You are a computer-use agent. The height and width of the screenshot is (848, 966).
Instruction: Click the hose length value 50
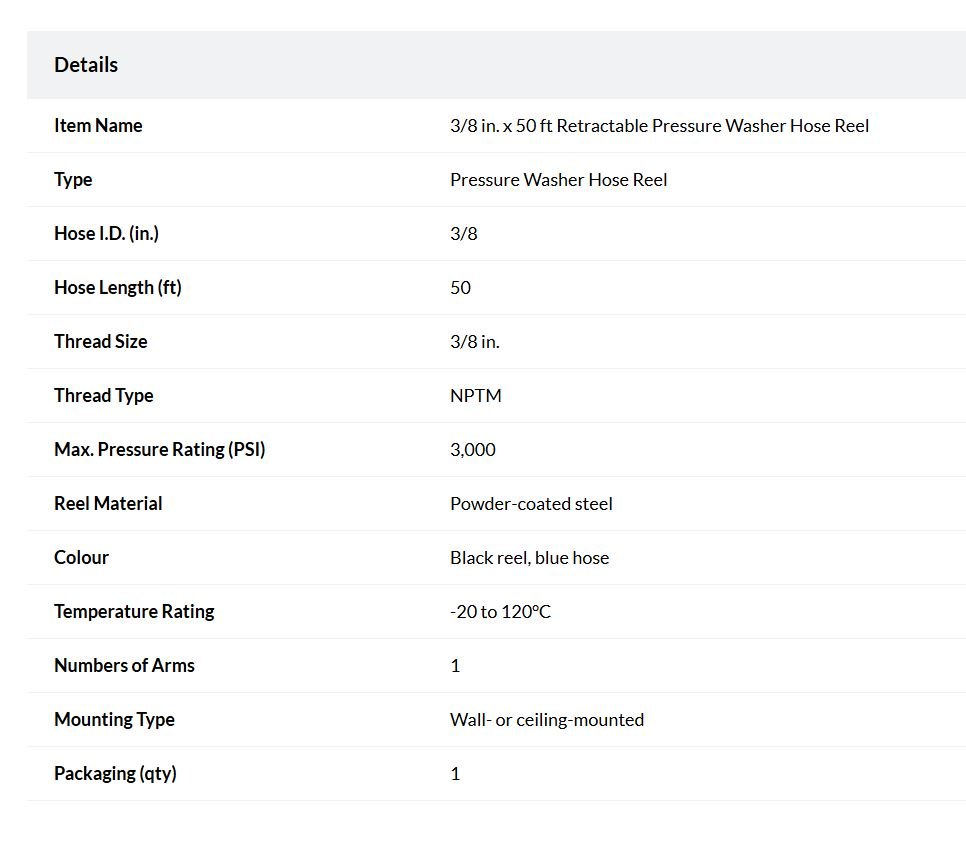point(460,288)
